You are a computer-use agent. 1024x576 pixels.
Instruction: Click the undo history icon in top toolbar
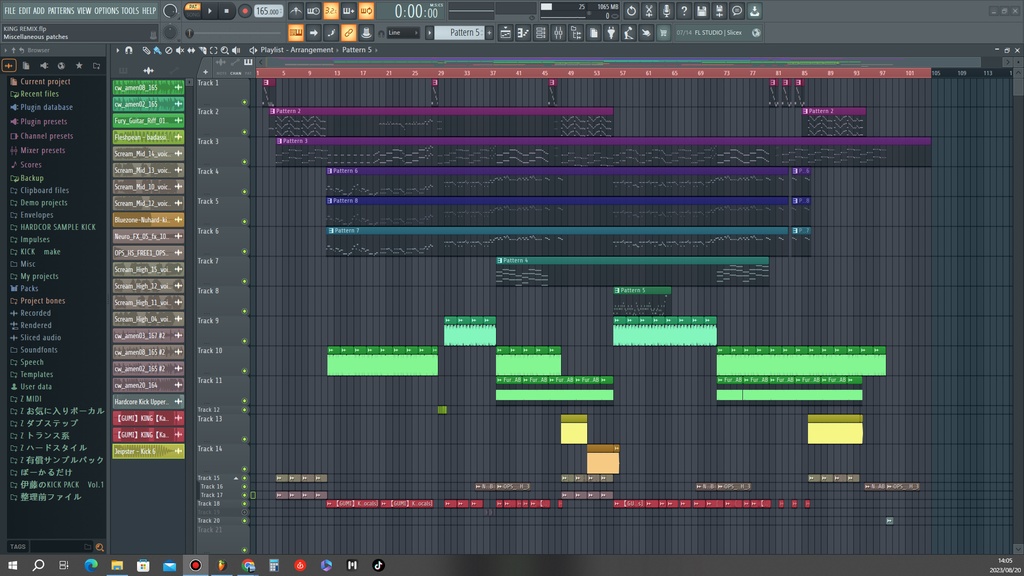pyautogui.click(x=631, y=10)
